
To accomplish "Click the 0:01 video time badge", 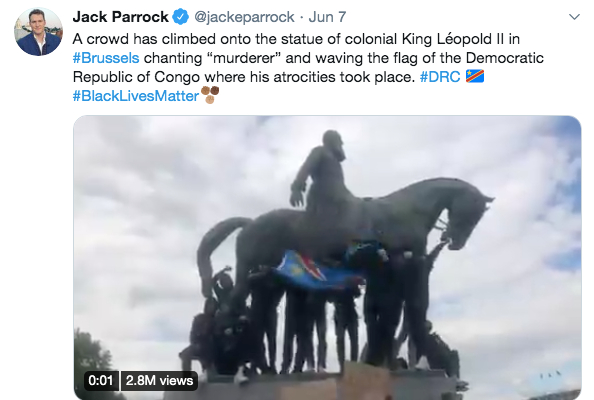I will (101, 380).
